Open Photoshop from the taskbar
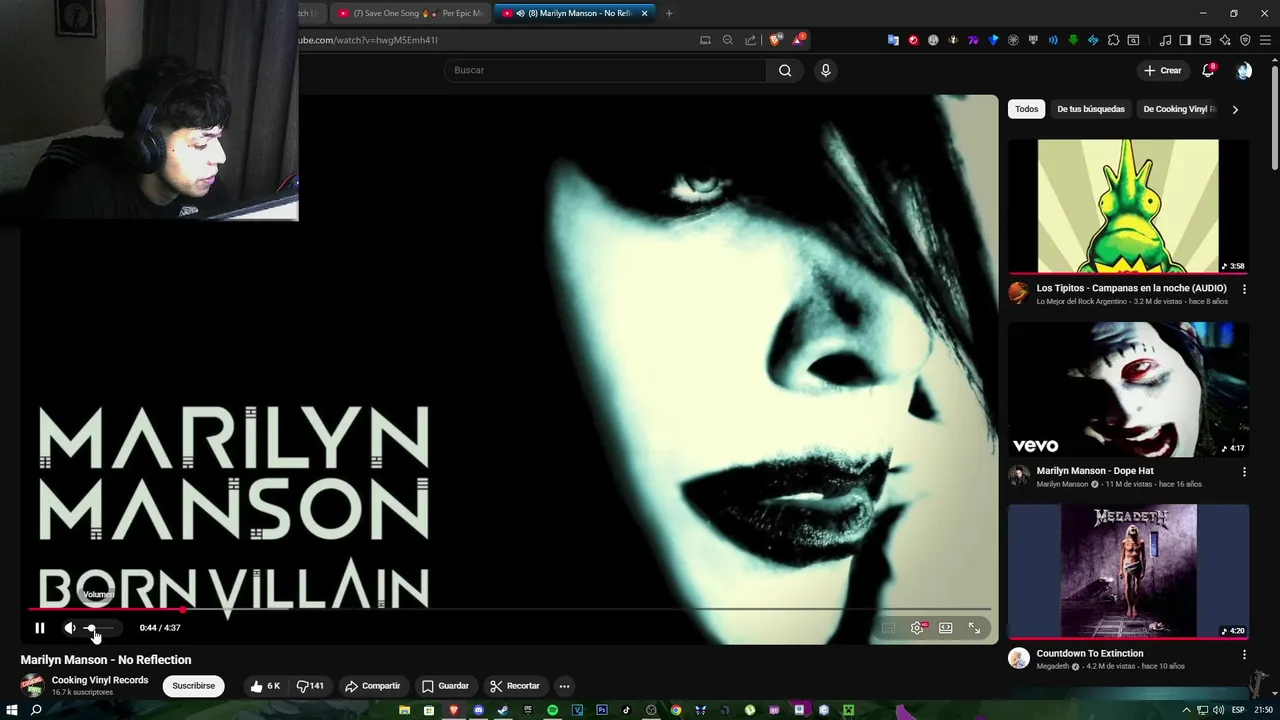This screenshot has height=720, width=1280. (x=601, y=710)
